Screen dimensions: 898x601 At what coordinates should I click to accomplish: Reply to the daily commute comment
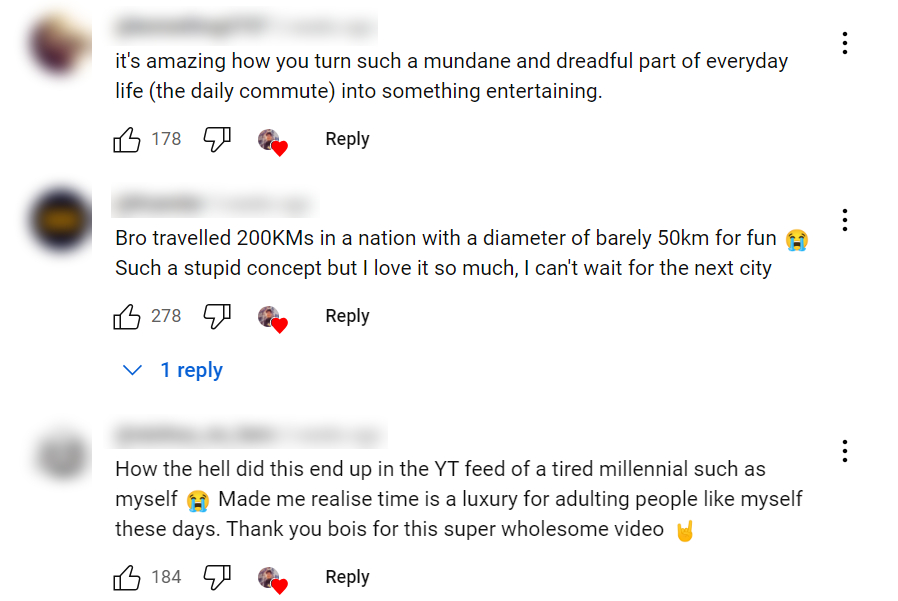point(347,140)
